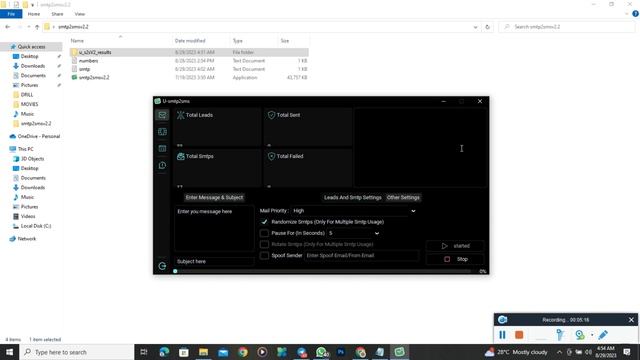The height and width of the screenshot is (360, 640).
Task: Select the pencil annotation tool in recorder
Action: [x=603, y=335]
